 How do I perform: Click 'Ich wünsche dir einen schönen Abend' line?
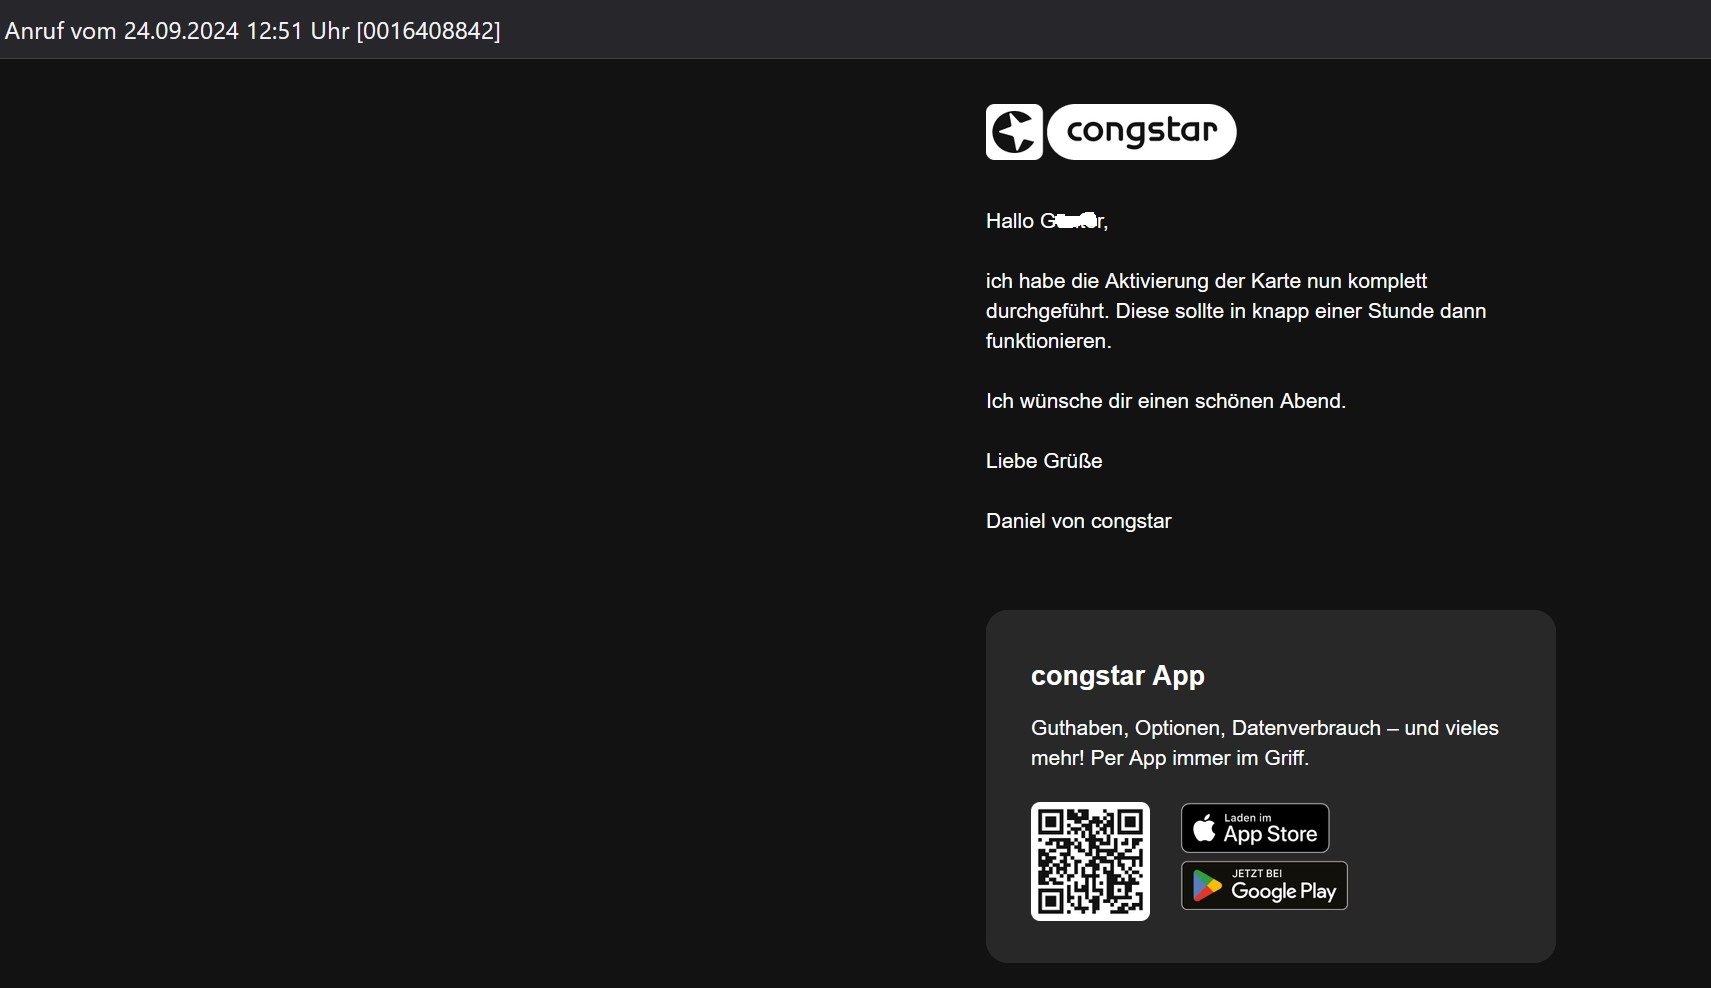tap(1165, 401)
